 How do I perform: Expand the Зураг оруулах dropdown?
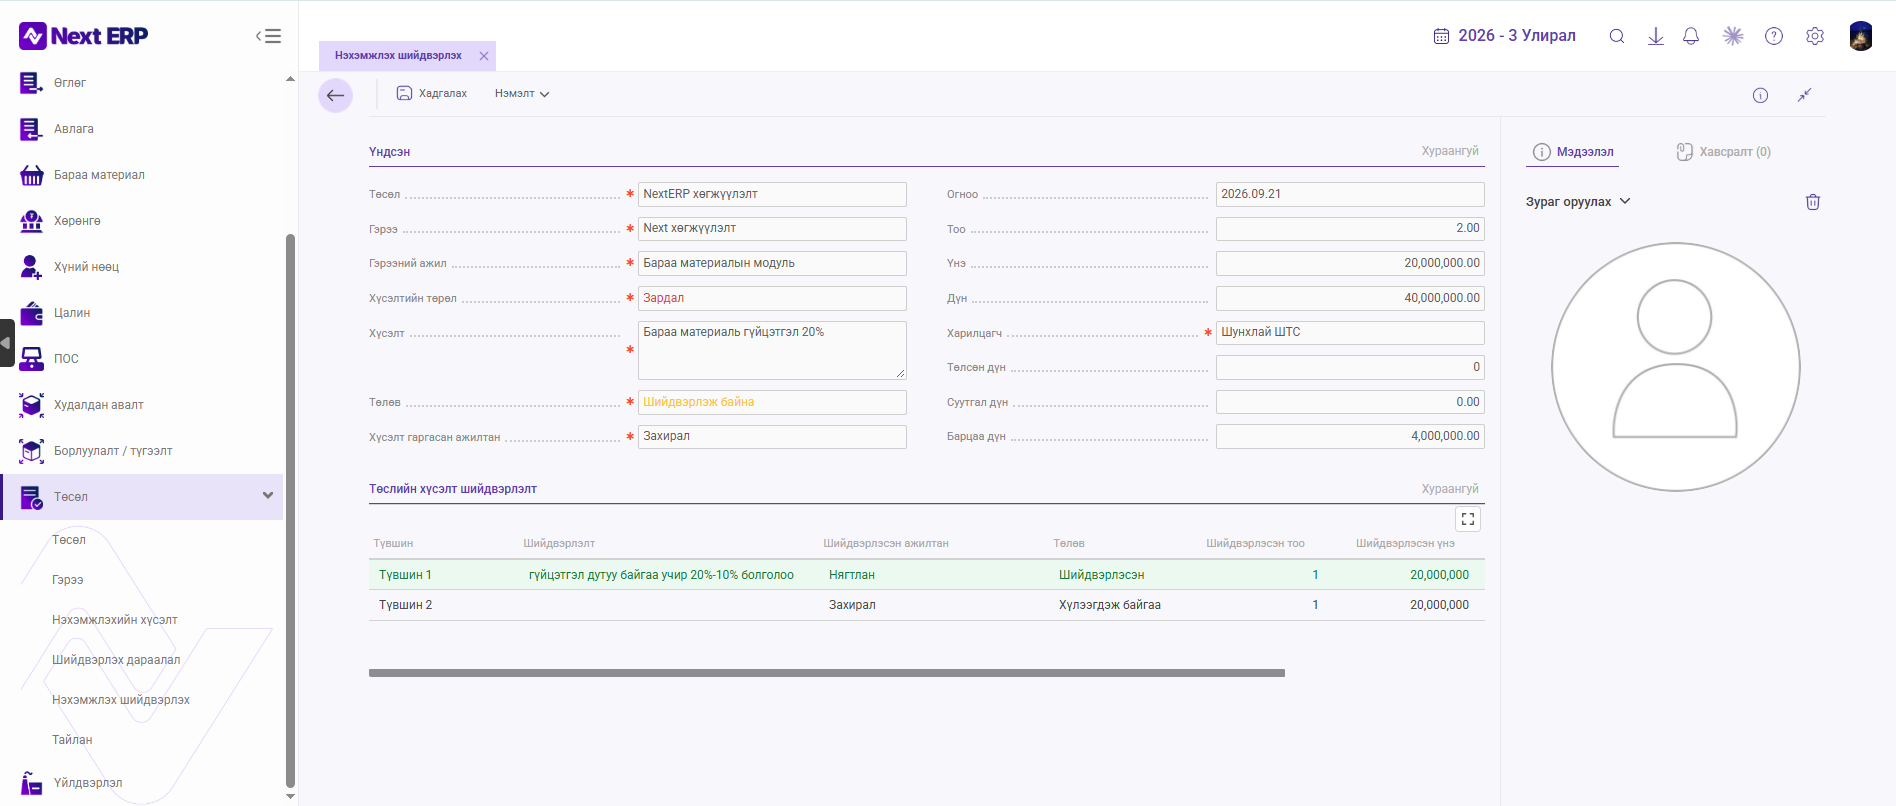pos(1578,202)
